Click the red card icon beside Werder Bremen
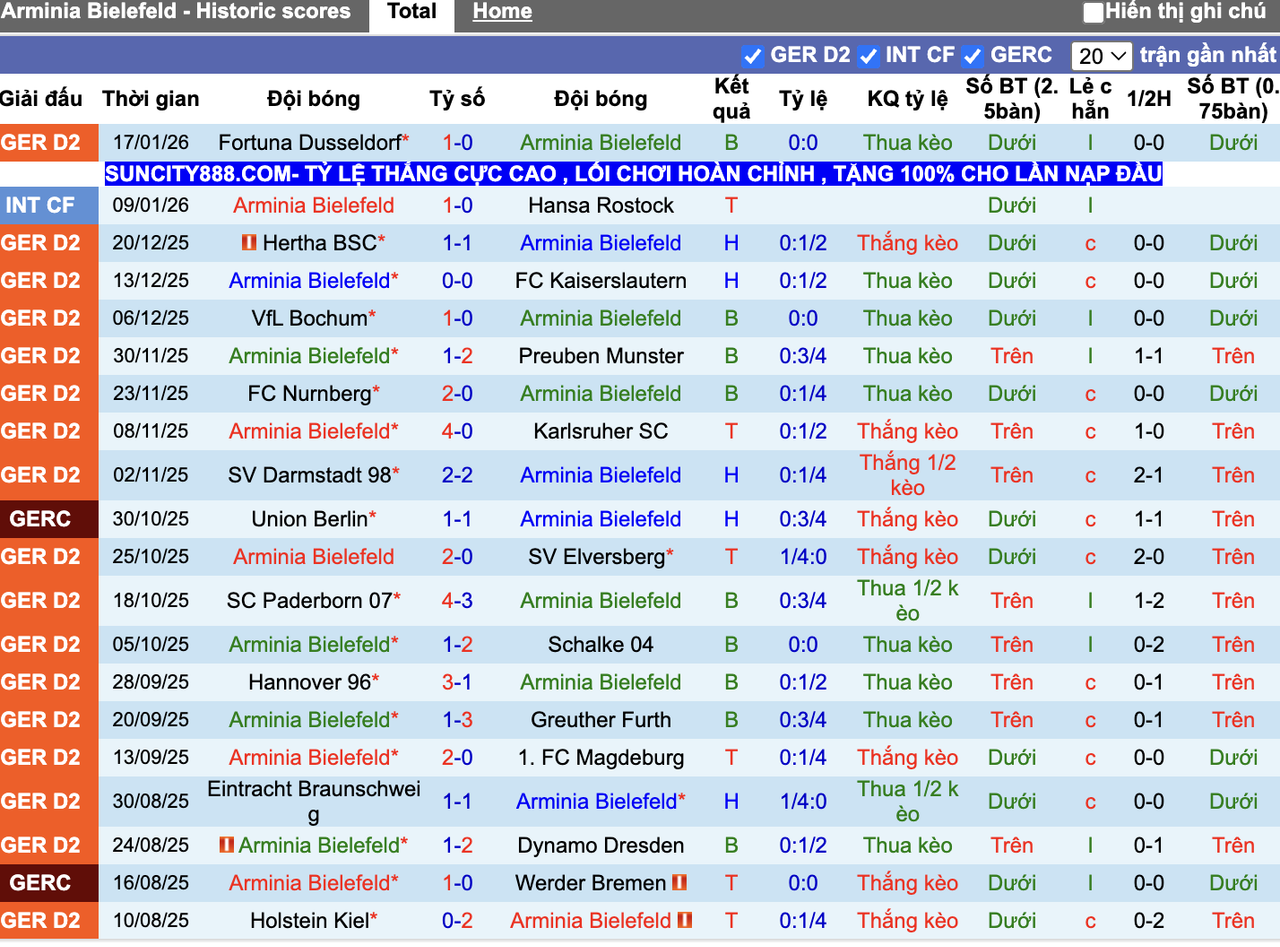1280x947 pixels. 679,883
